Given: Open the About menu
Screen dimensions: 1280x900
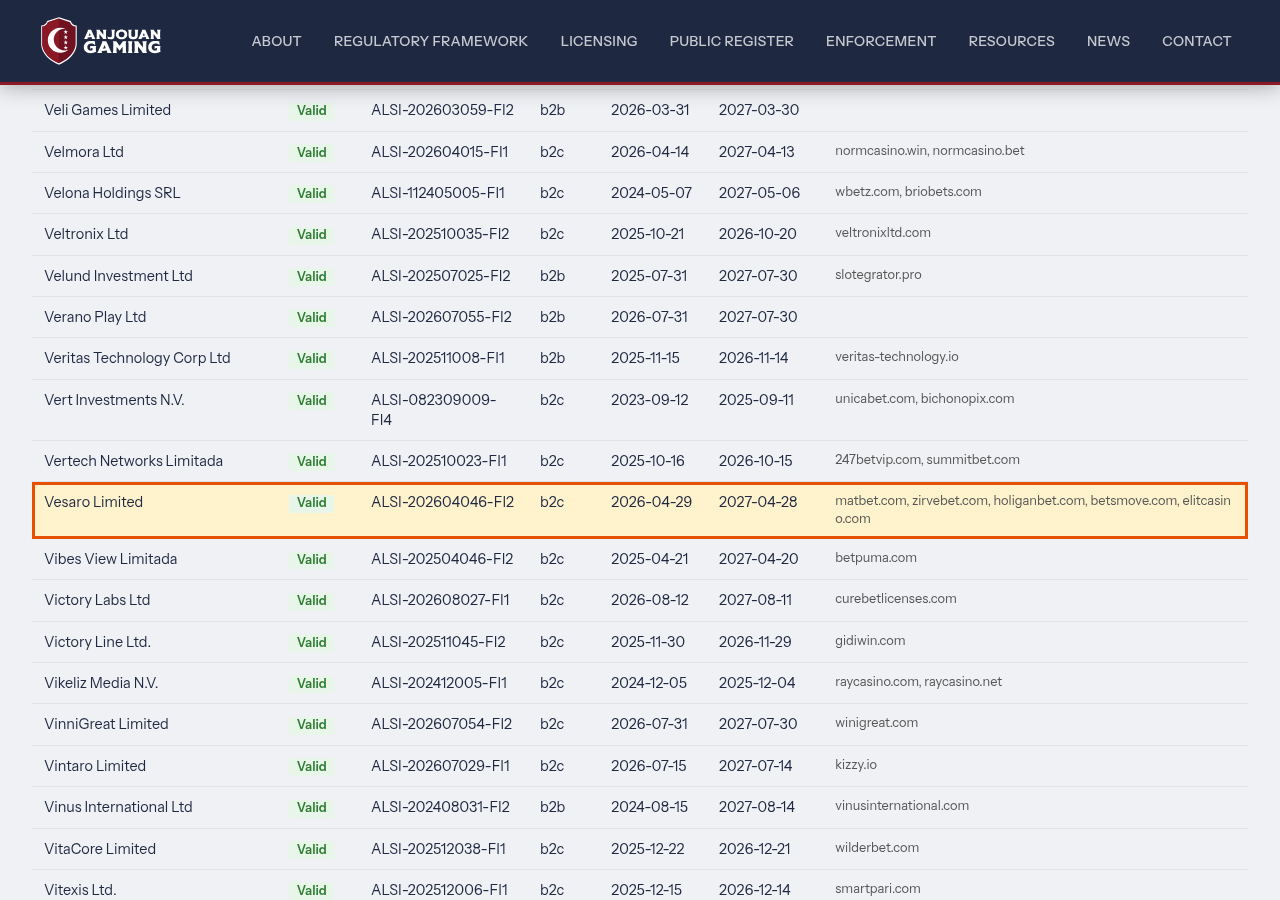Looking at the screenshot, I should coord(276,41).
